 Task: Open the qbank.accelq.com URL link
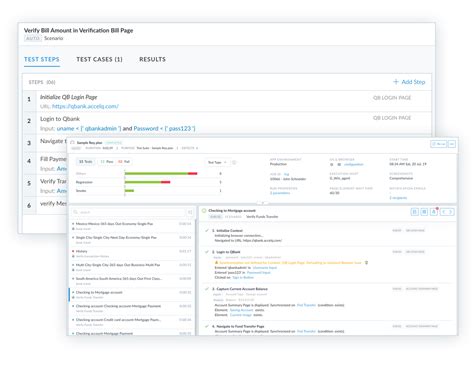(x=85, y=106)
